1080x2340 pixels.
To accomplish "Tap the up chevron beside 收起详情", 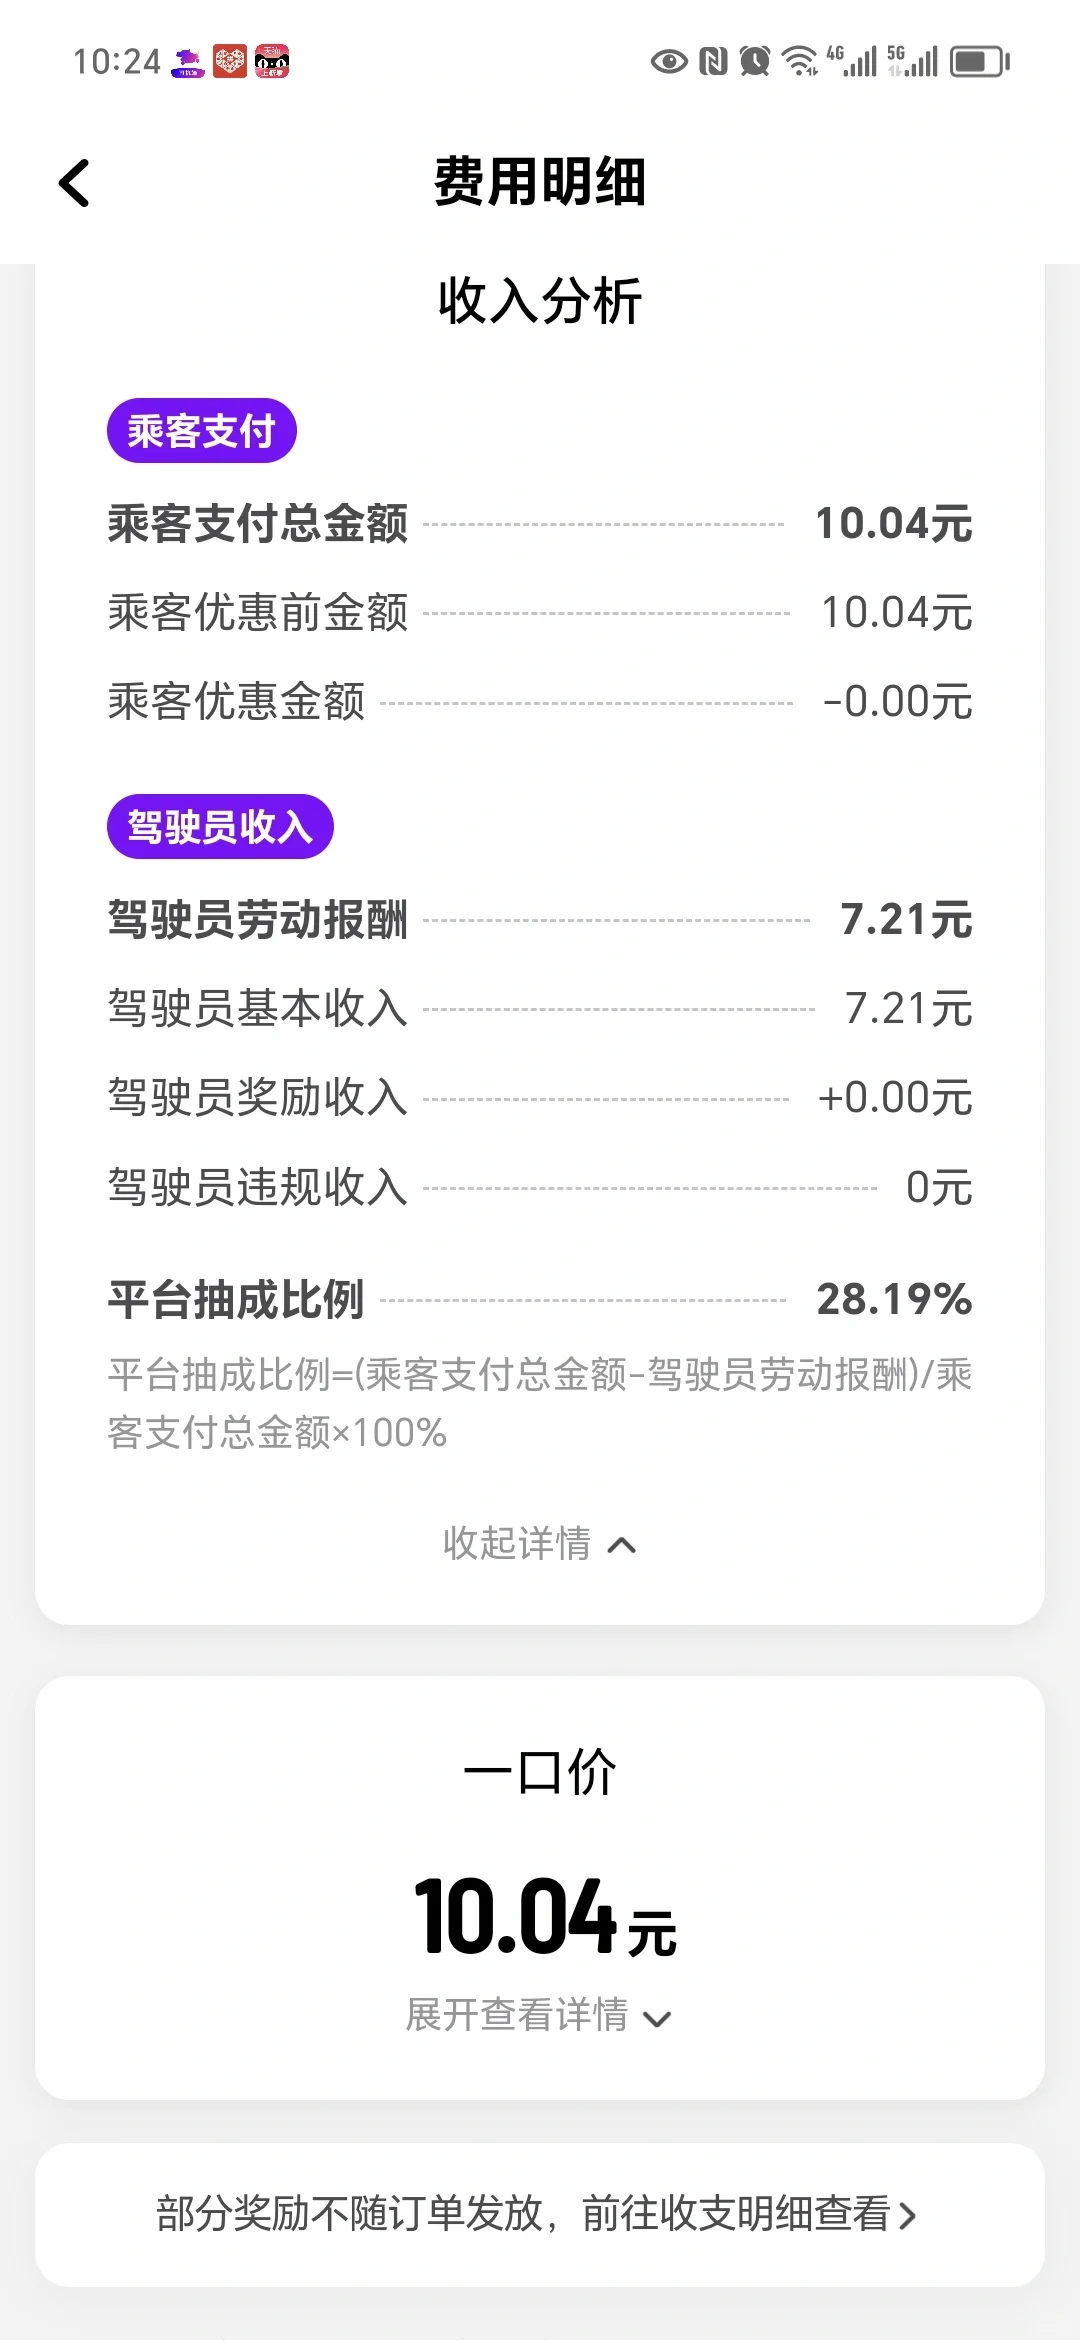I will (x=622, y=1545).
